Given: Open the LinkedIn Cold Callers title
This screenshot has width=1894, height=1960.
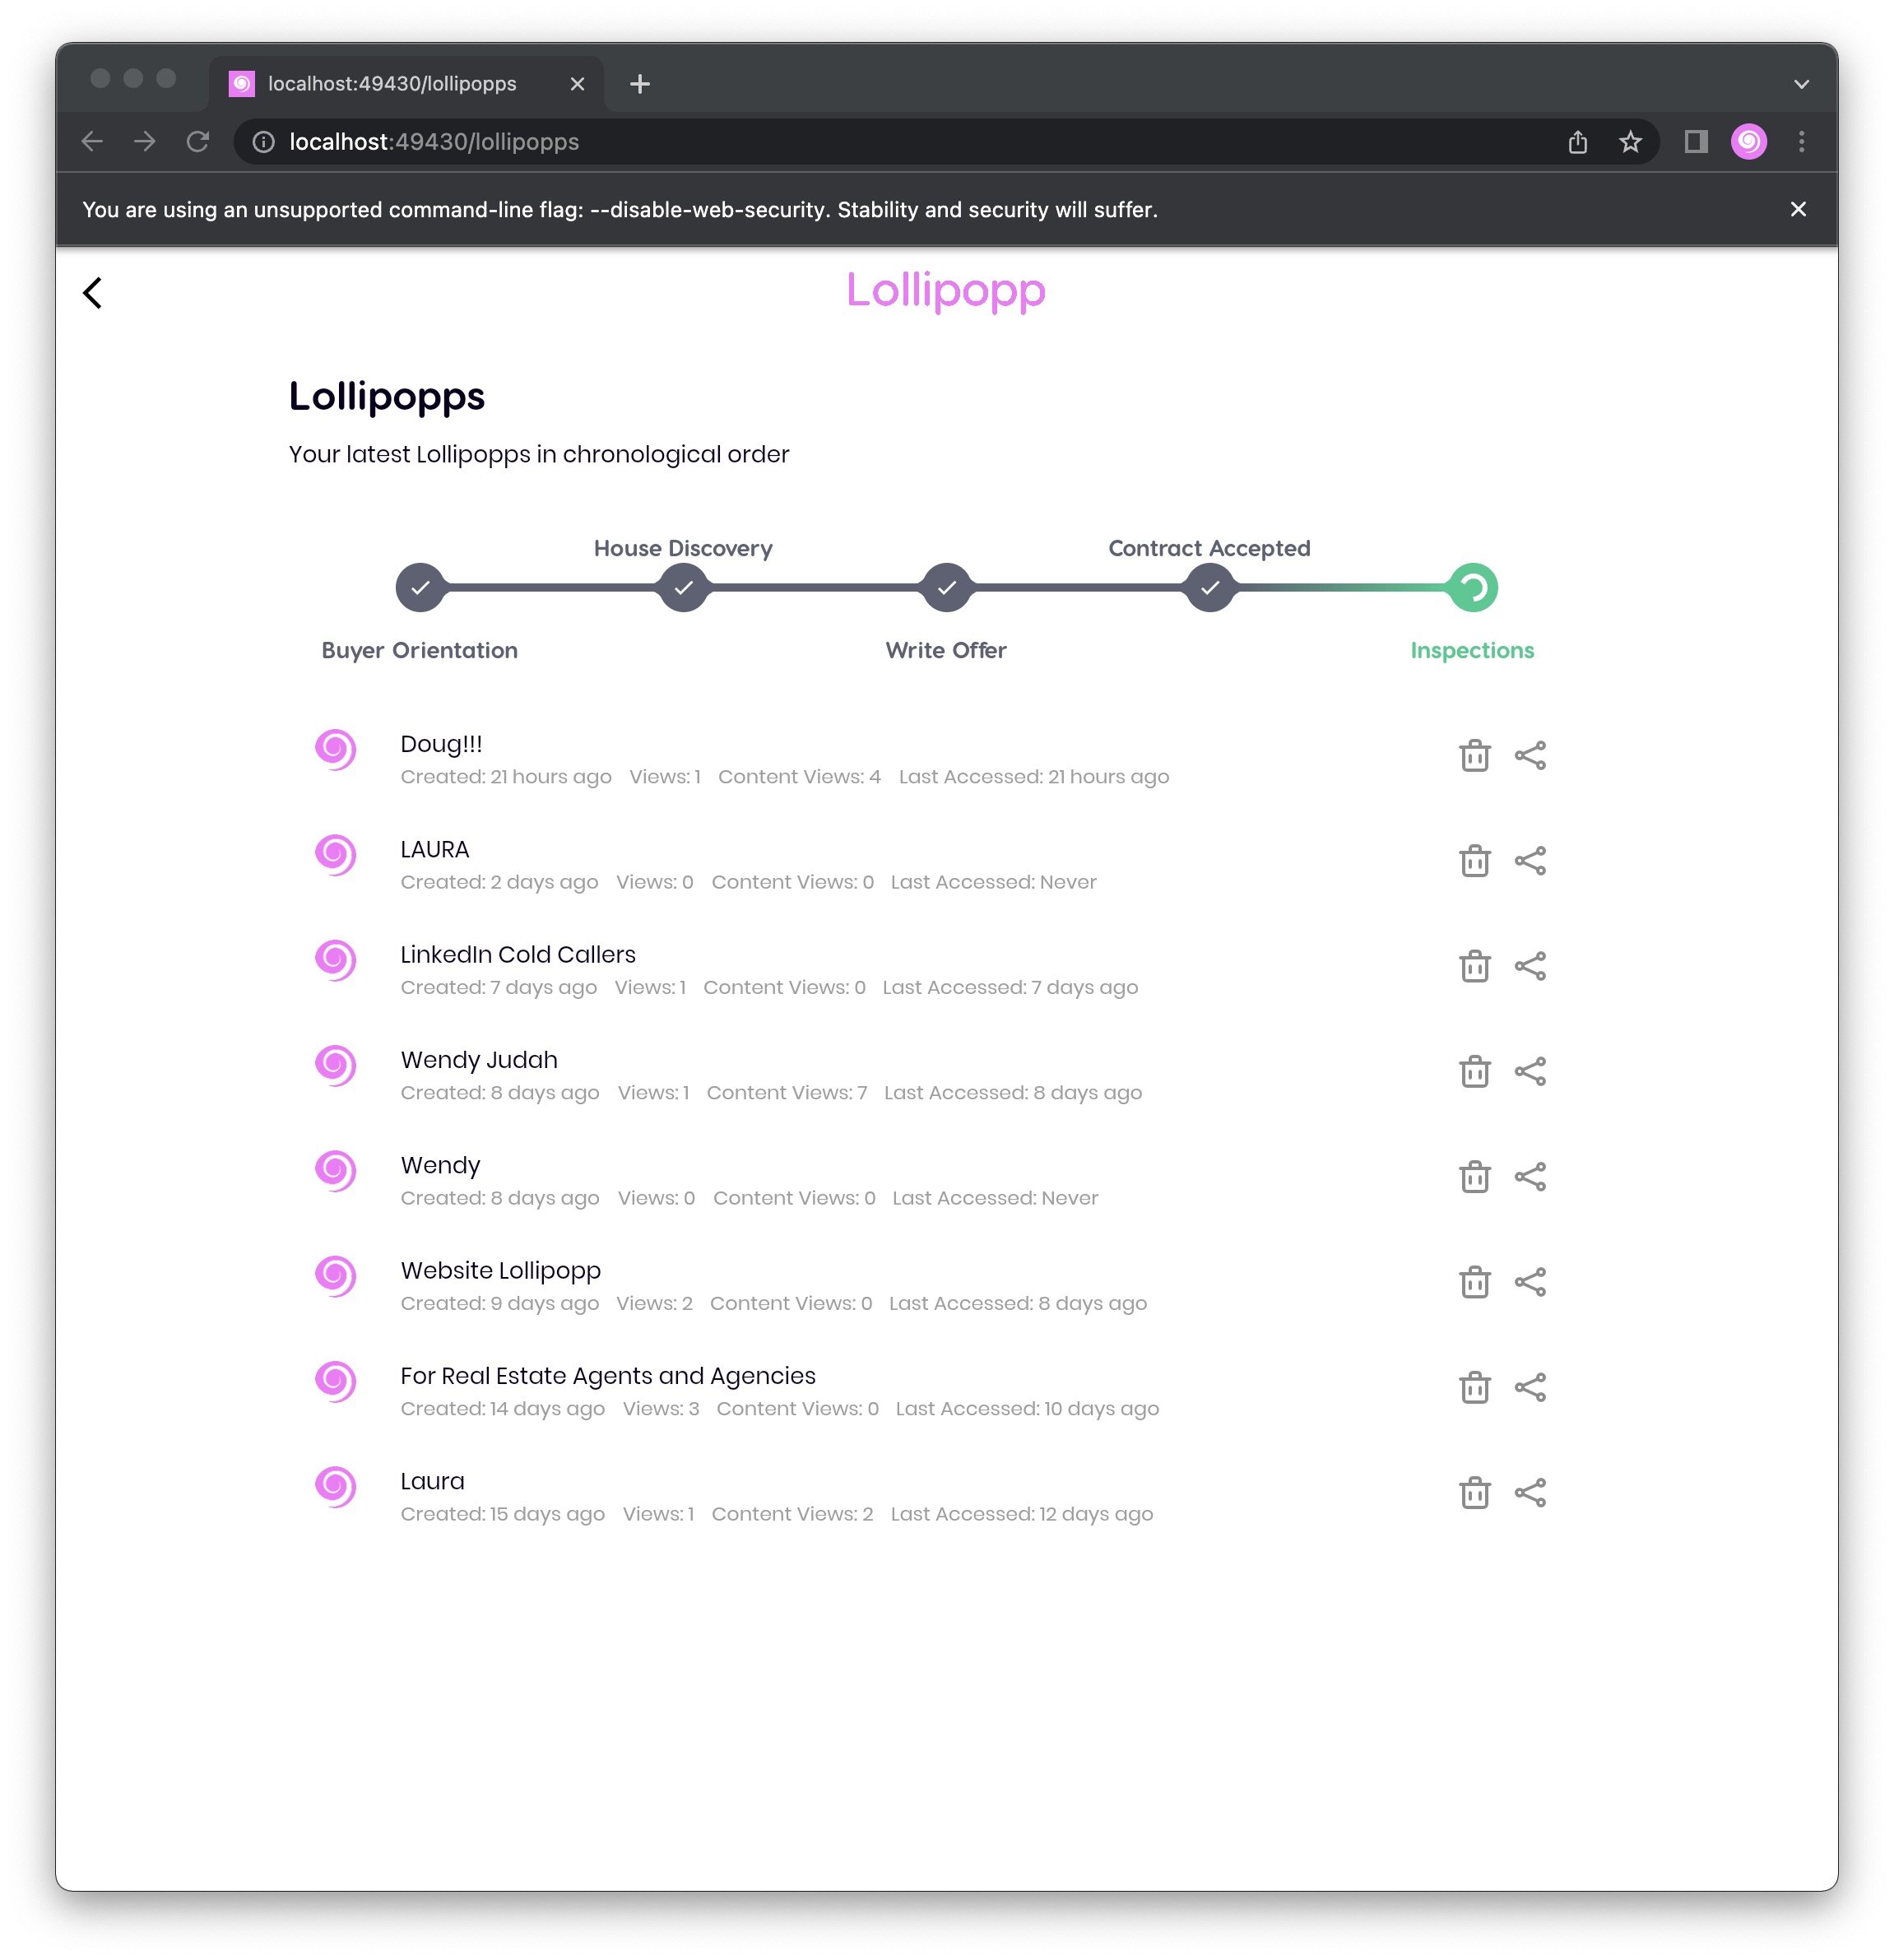Looking at the screenshot, I should [x=518, y=954].
